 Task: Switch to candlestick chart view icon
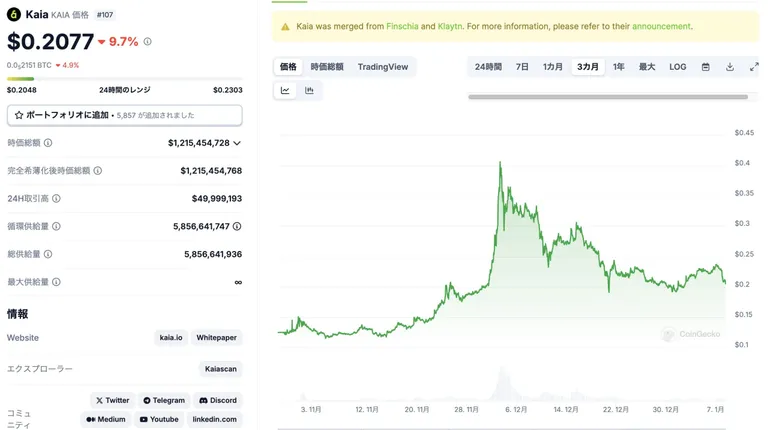tap(309, 90)
